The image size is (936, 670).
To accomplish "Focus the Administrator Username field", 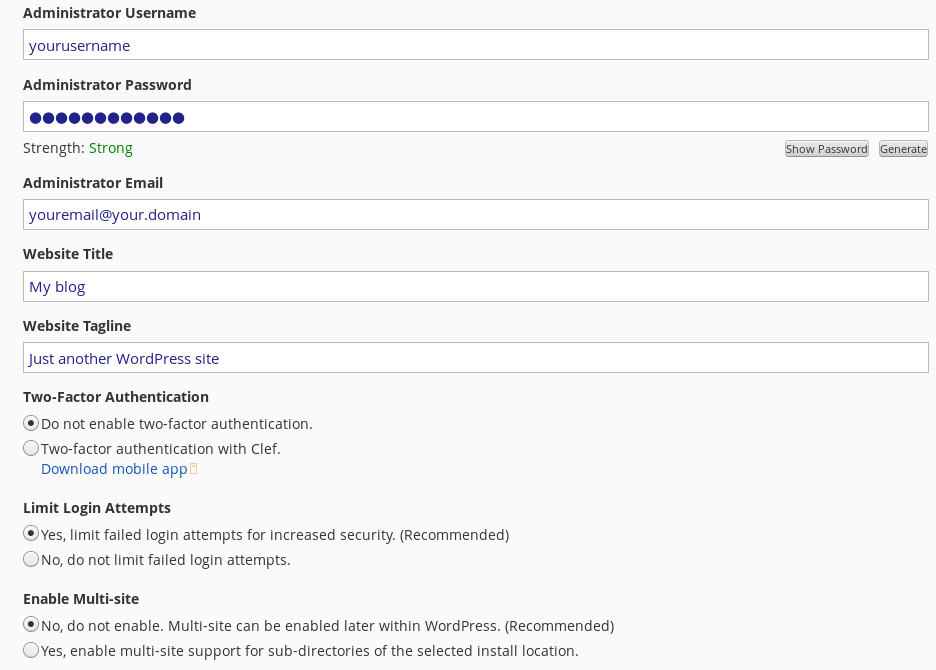I will [x=476, y=45].
